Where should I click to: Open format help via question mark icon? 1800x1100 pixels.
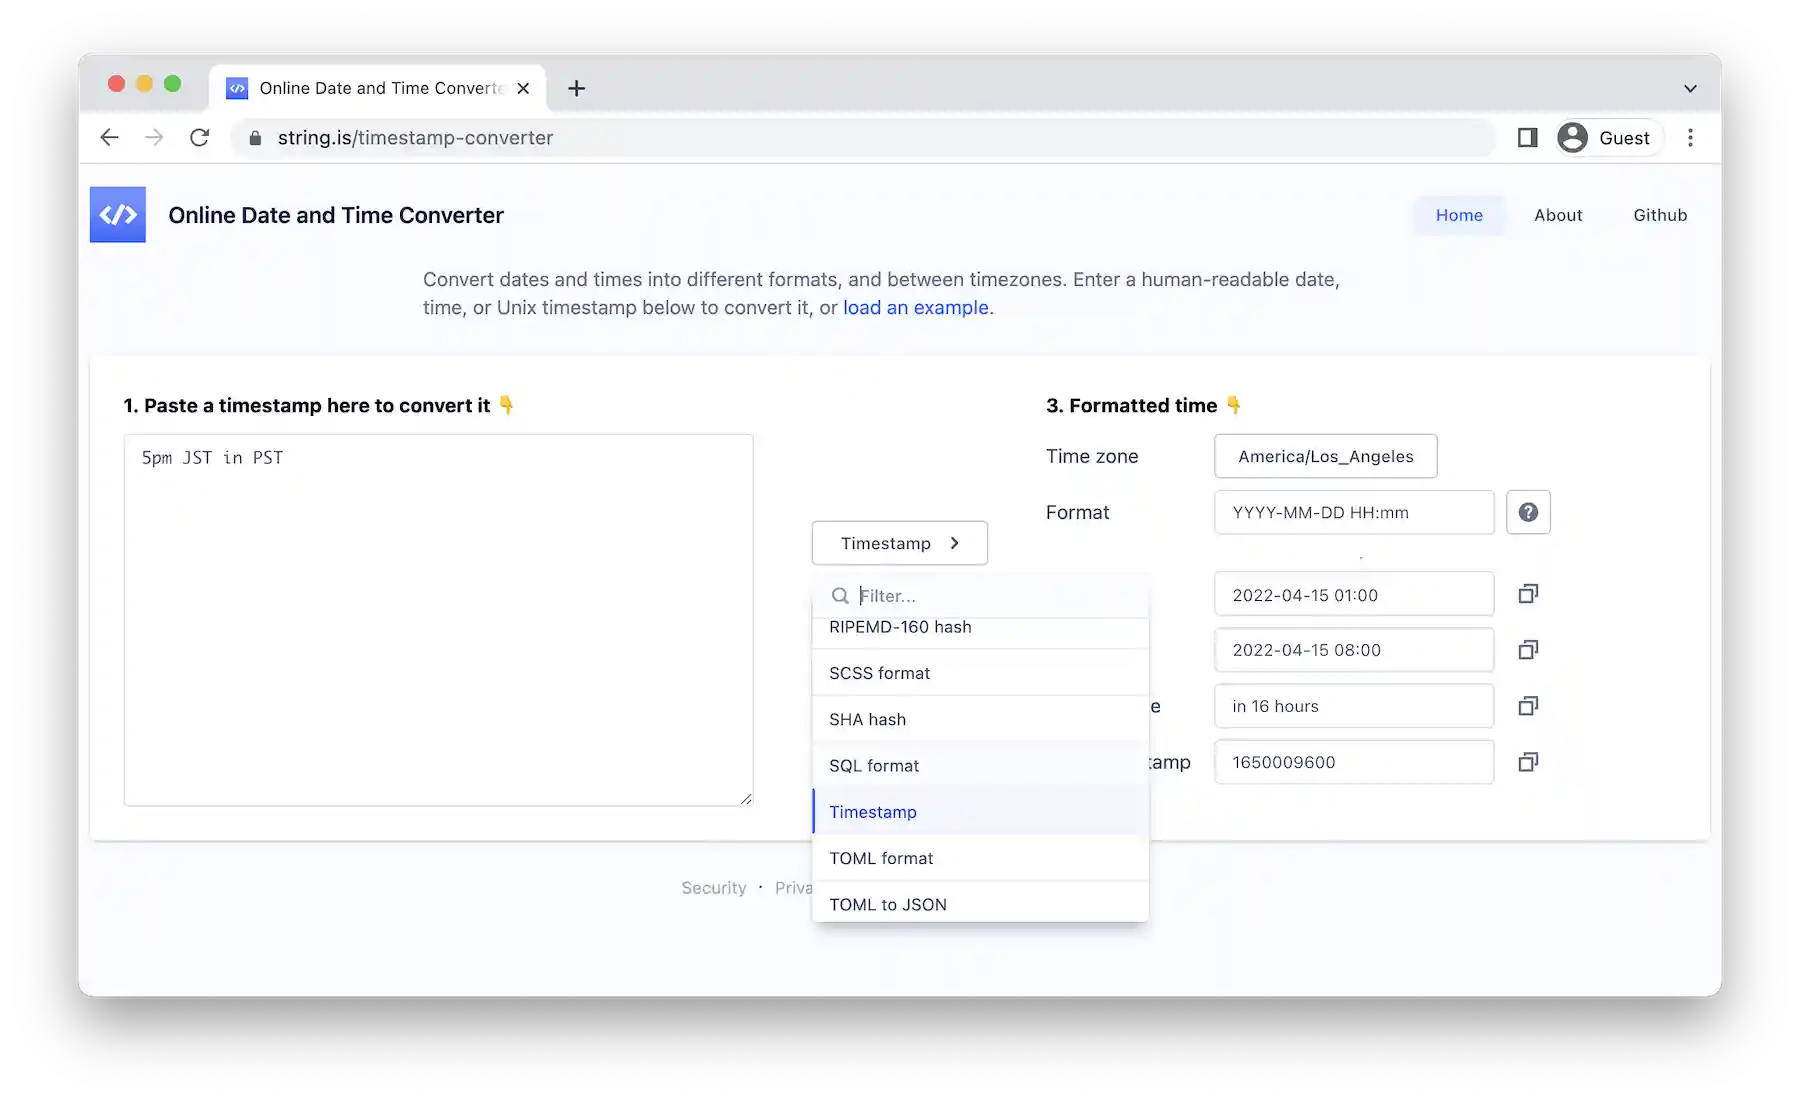pyautogui.click(x=1528, y=512)
